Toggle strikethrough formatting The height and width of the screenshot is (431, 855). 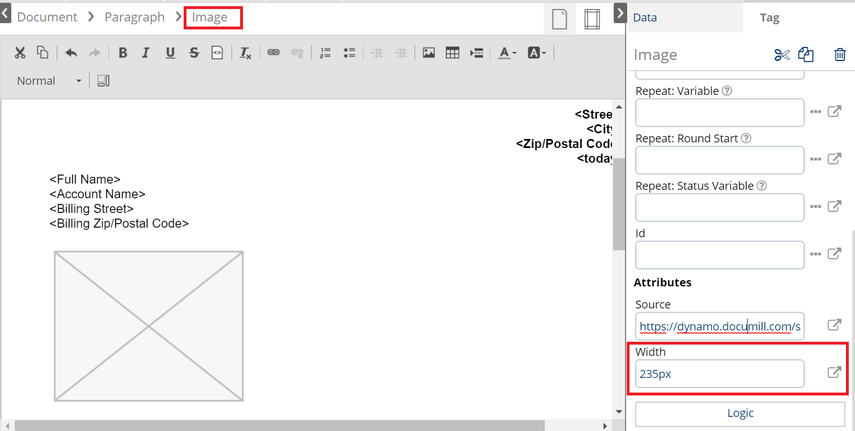point(194,53)
